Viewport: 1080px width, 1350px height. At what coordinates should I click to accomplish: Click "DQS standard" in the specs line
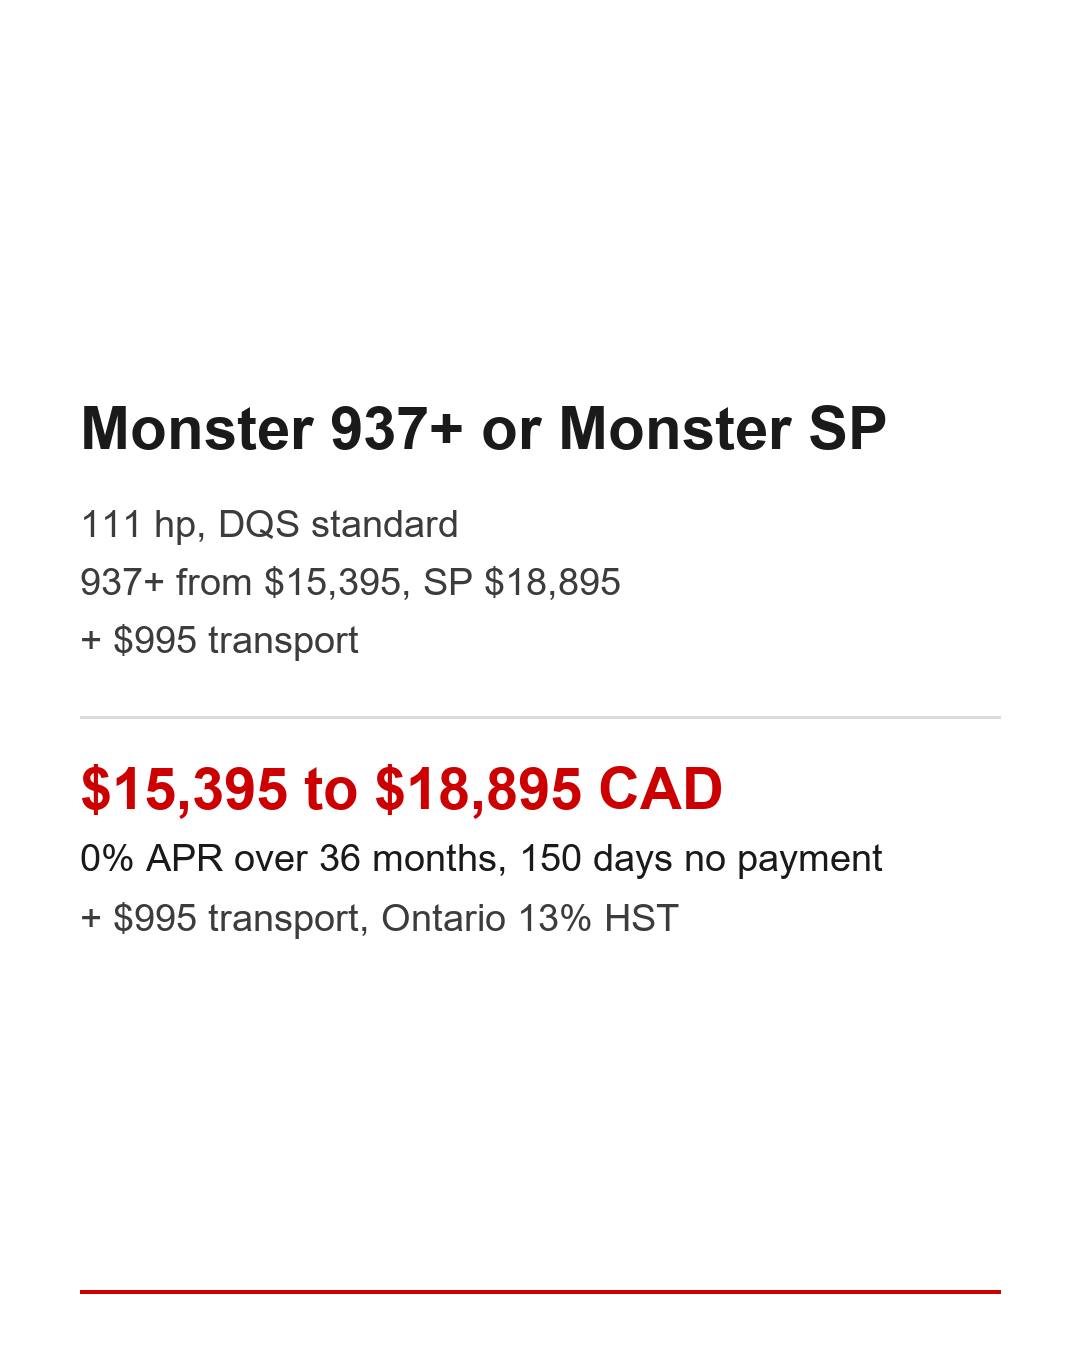pyautogui.click(x=338, y=524)
